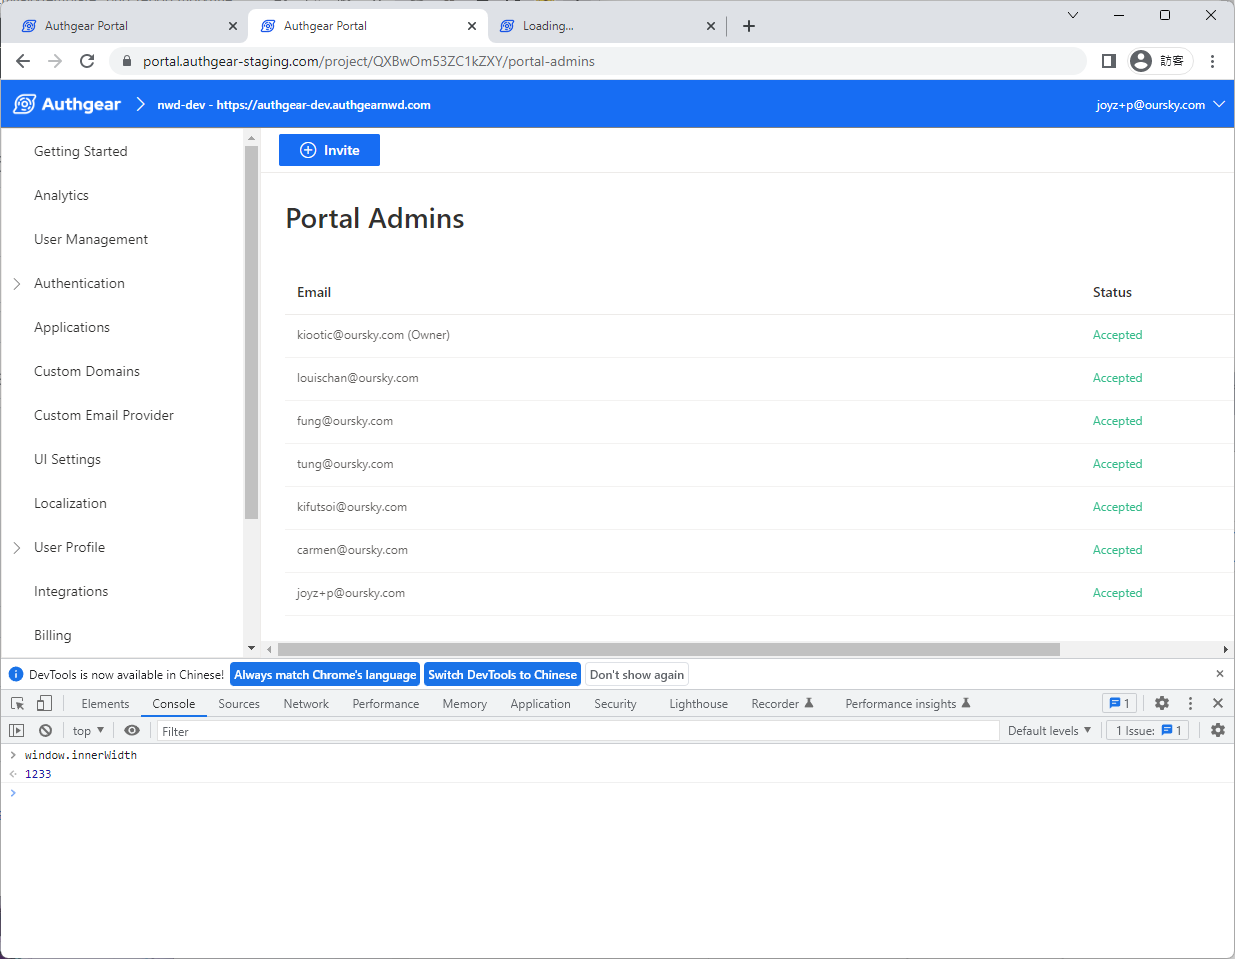Open the Security DevTools tab
The height and width of the screenshot is (959, 1235).
coord(615,703)
